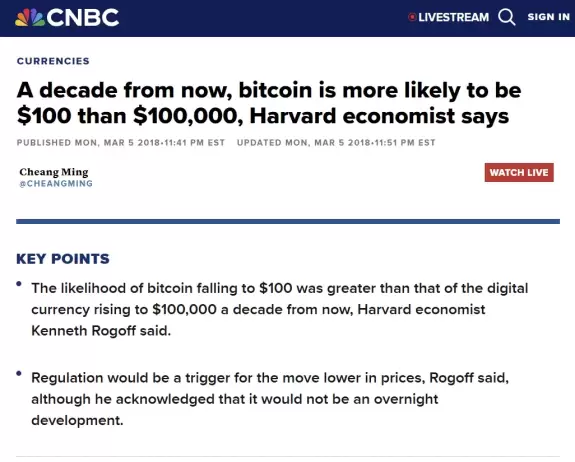Click the second key point about regulation

click(270, 399)
